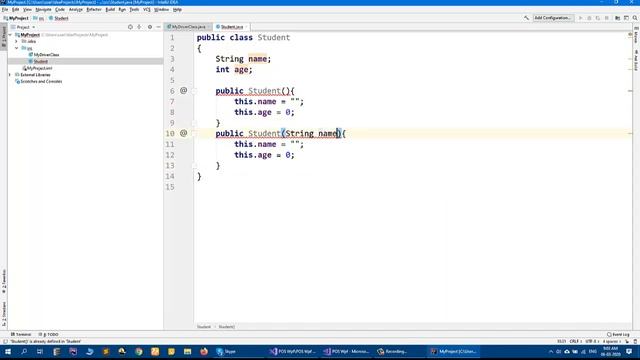Image resolution: width=640 pixels, height=360 pixels.
Task: Click the Search Everywhere magnifier icon
Action: click(x=635, y=18)
